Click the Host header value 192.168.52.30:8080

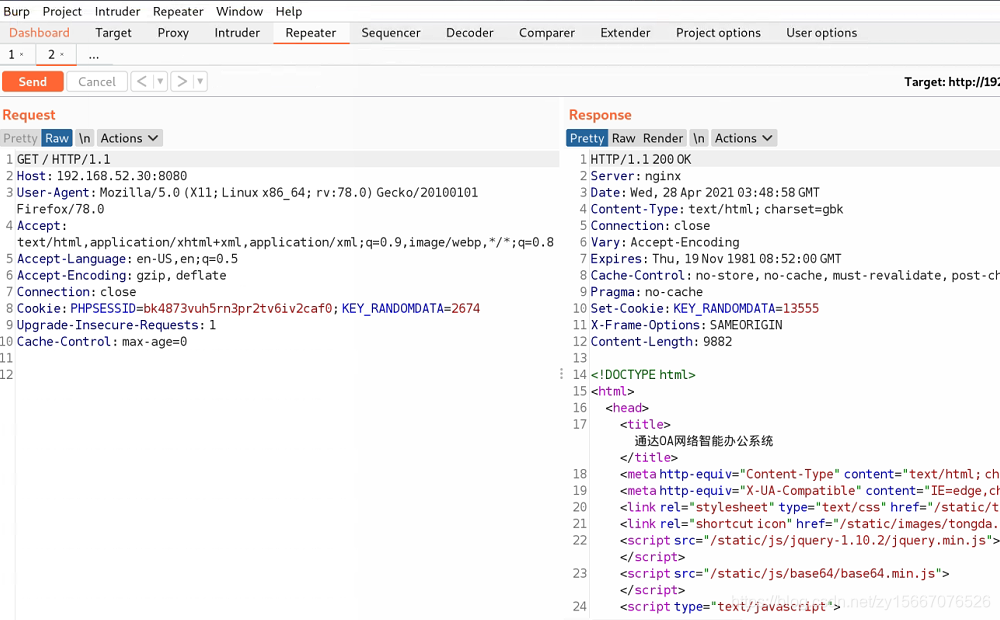coord(122,175)
